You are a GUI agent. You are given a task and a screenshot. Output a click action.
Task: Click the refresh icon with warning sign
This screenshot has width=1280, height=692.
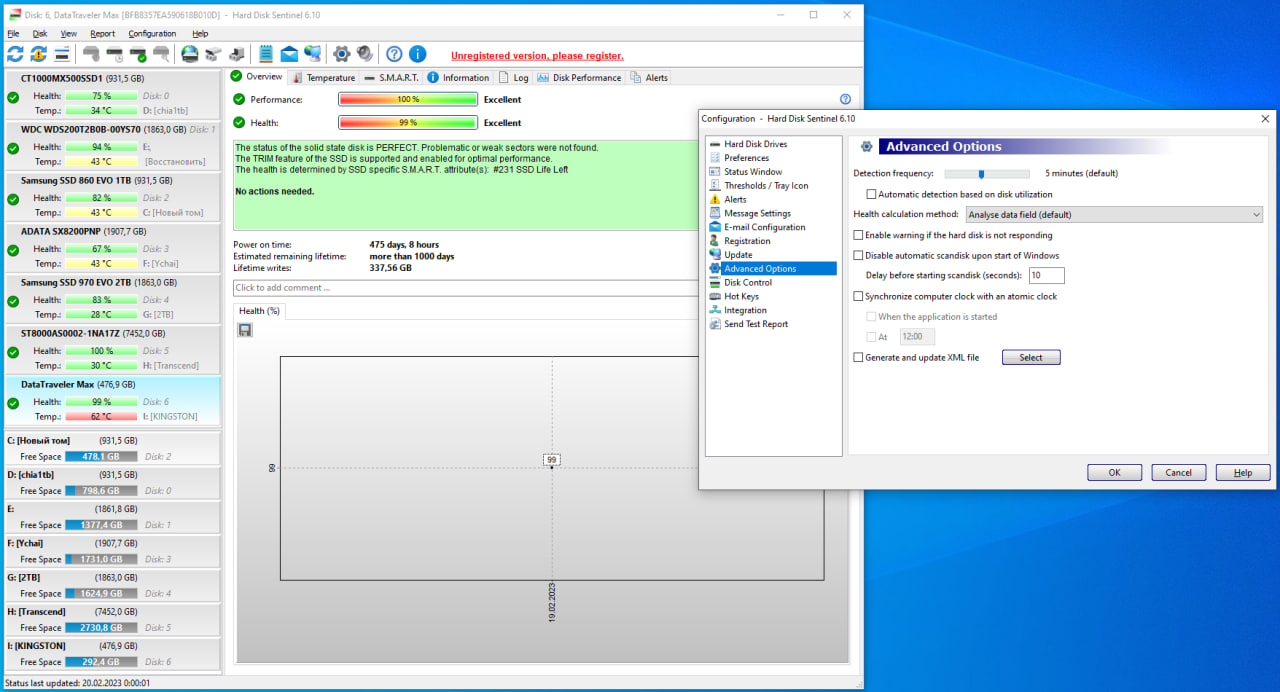tap(38, 54)
